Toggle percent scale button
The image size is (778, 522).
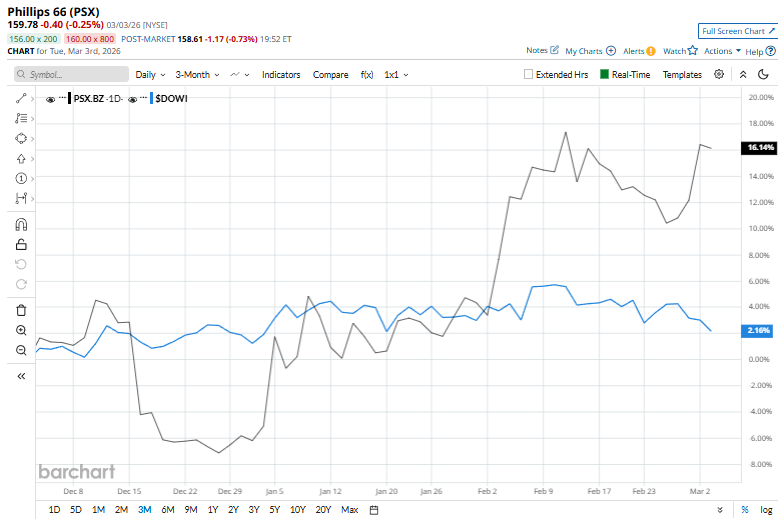coord(745,510)
